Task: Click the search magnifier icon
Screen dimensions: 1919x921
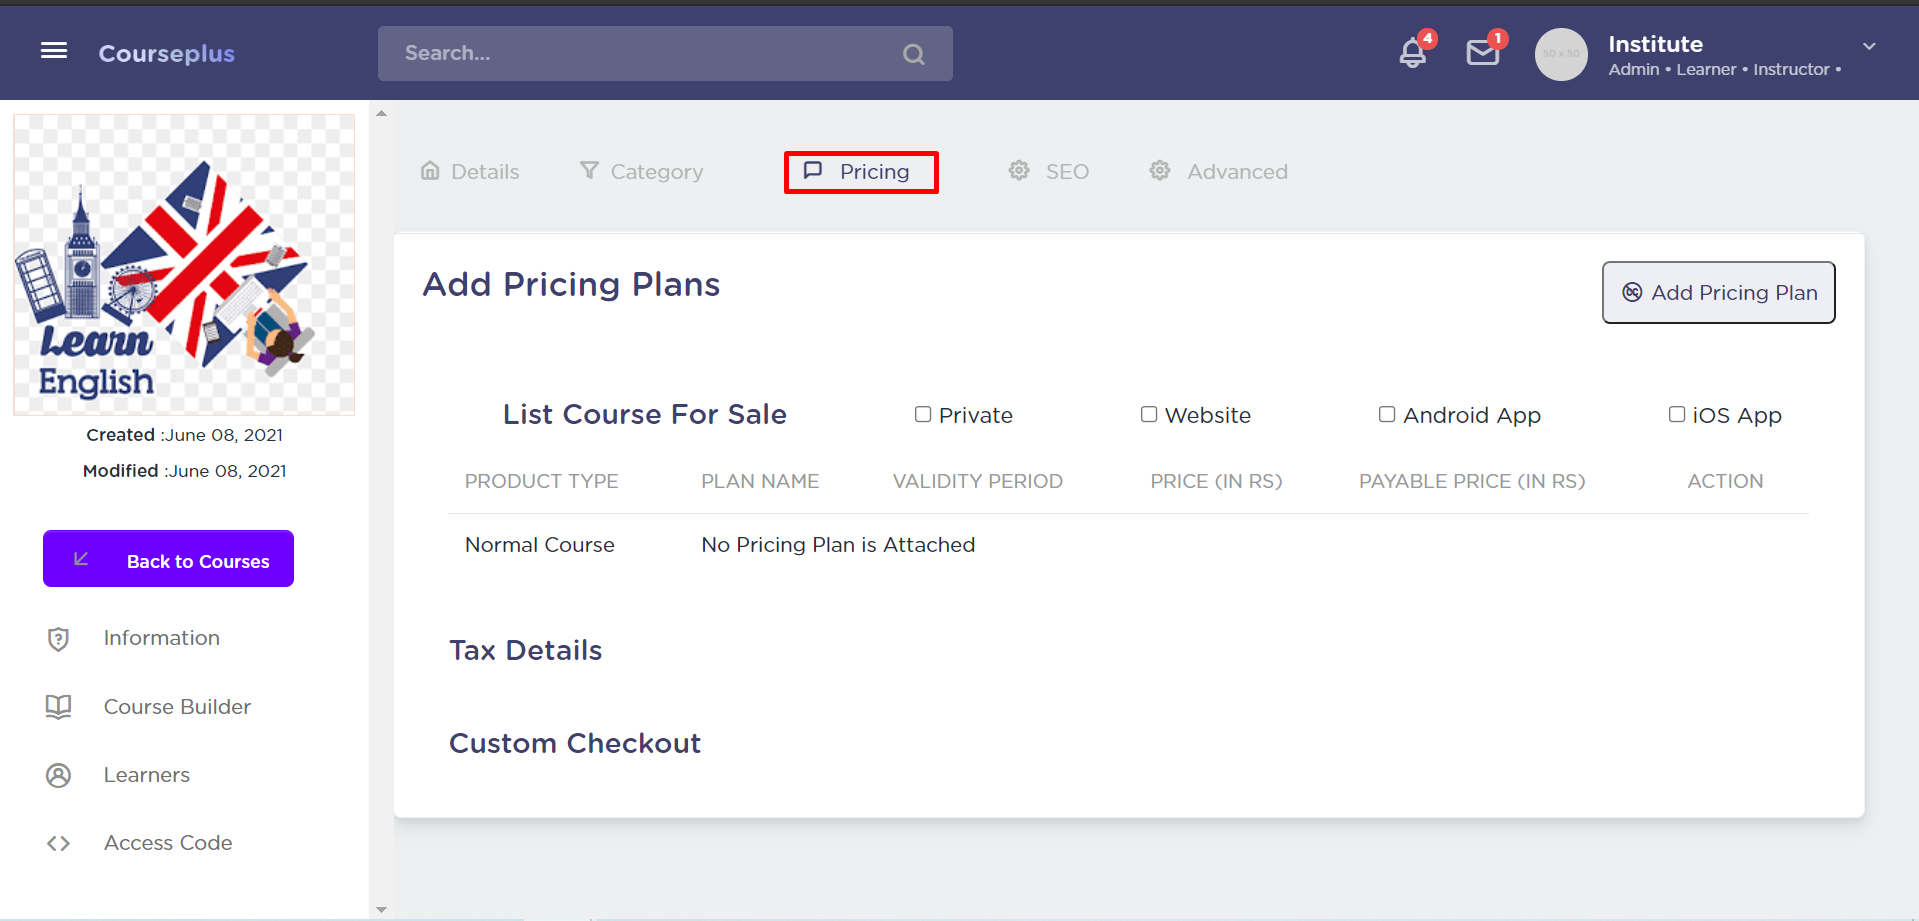Action: point(913,54)
